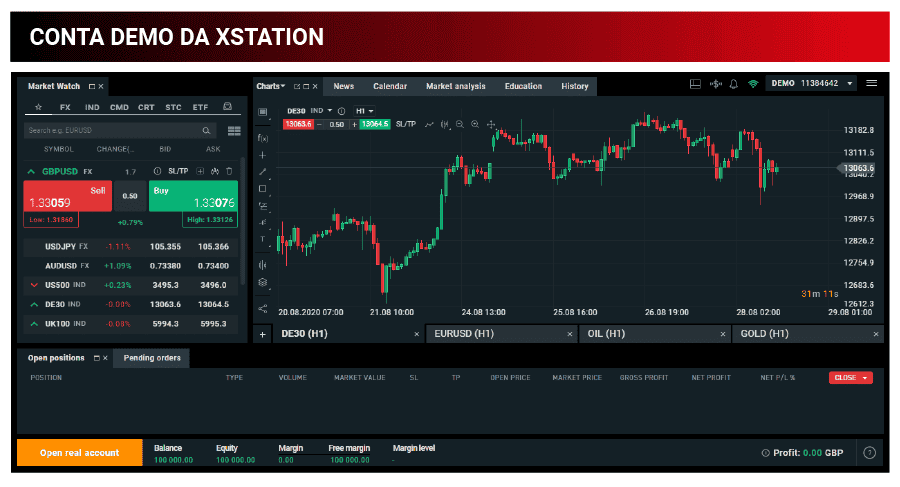Switch to Pending orders tab
The width and height of the screenshot is (900, 487).
152,358
